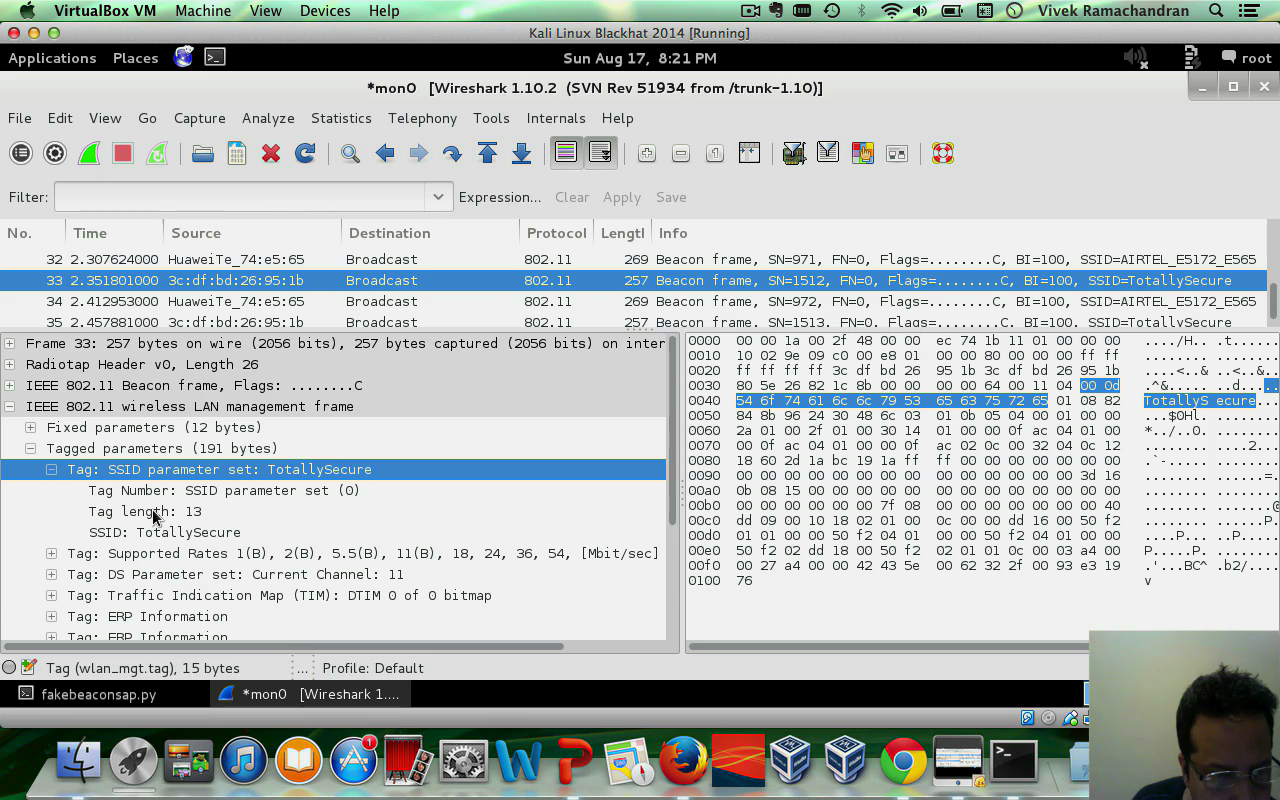Edit coloring rules icon

(x=862, y=153)
